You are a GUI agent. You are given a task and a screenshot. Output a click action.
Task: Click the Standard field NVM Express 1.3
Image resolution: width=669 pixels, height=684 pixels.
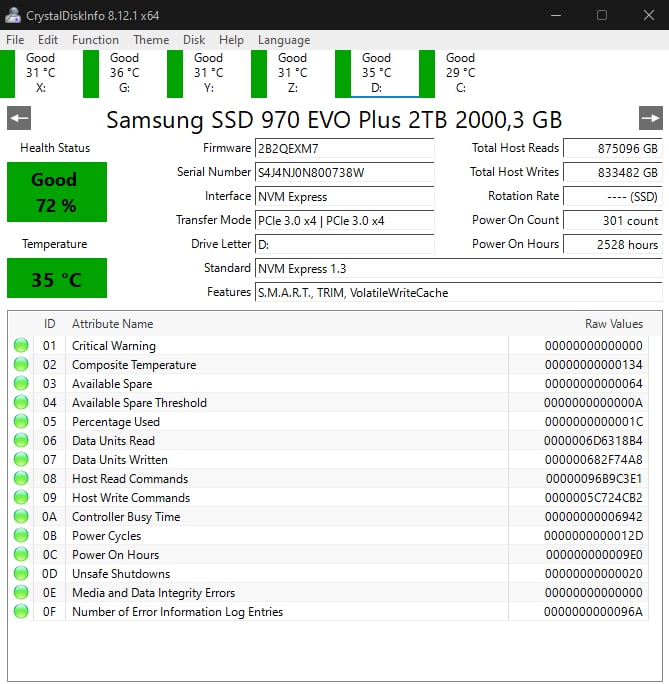459,268
